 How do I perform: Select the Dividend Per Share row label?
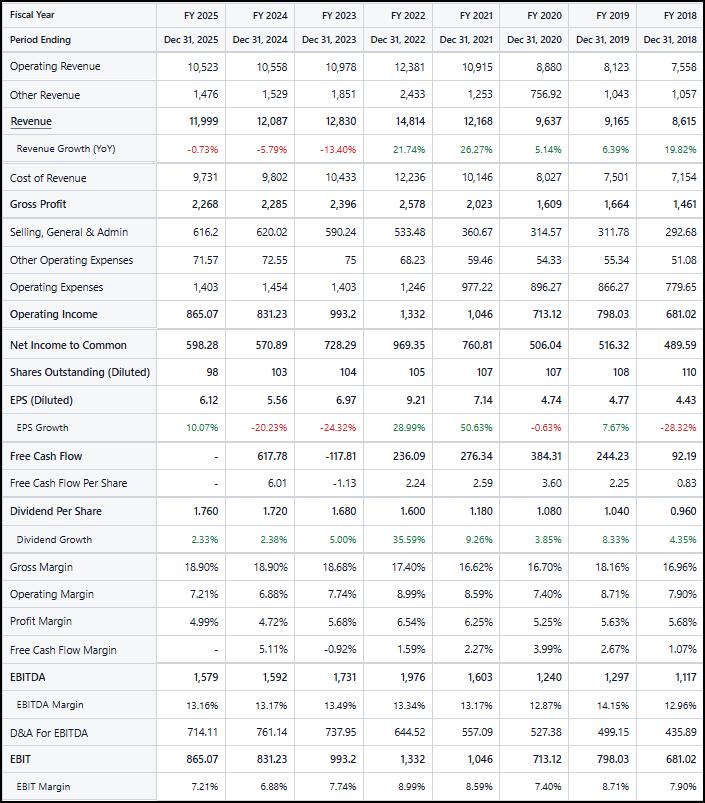point(55,511)
